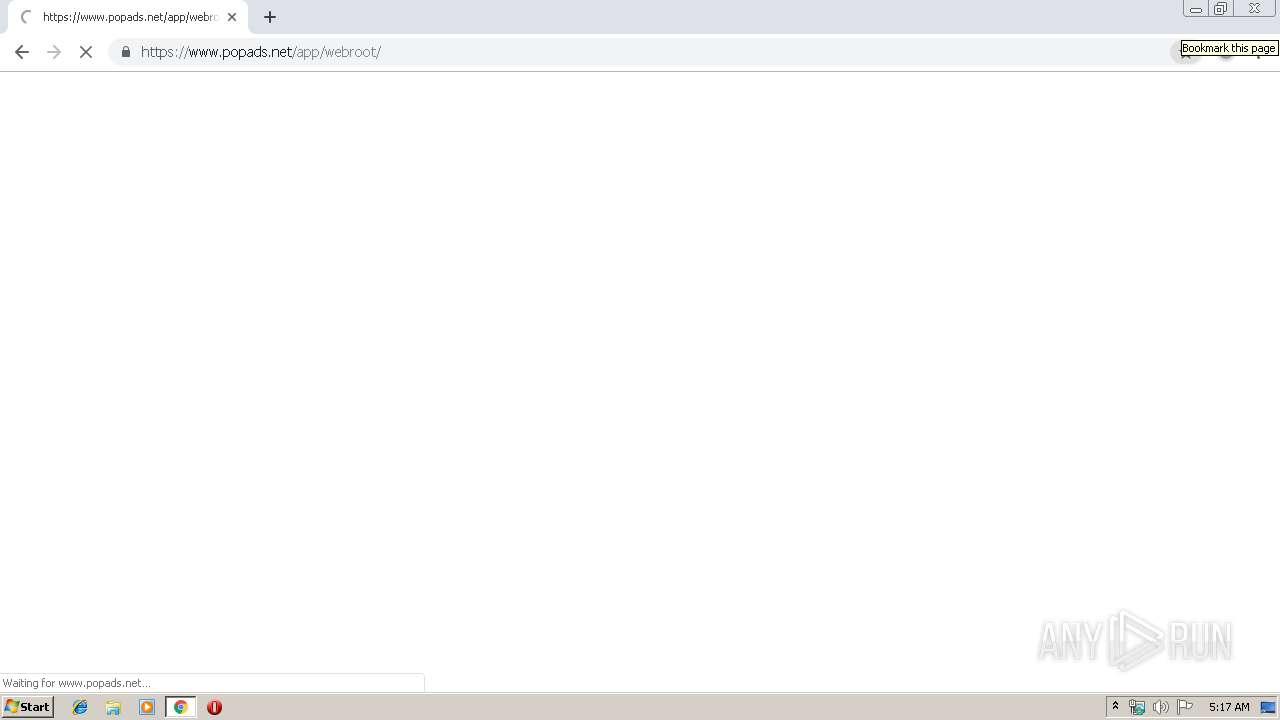Screen dimensions: 1280x720
Task: Open Action Center flag icon
Action: (1185, 707)
